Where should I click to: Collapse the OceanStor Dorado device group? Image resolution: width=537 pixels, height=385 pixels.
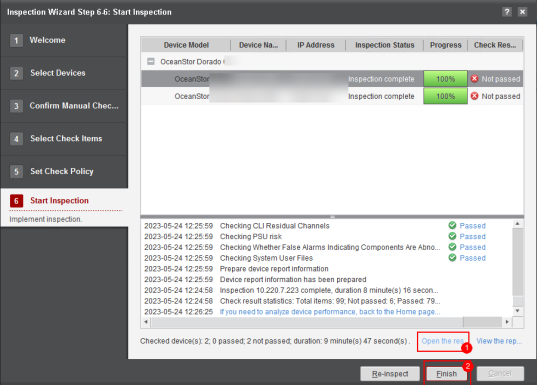click(151, 62)
